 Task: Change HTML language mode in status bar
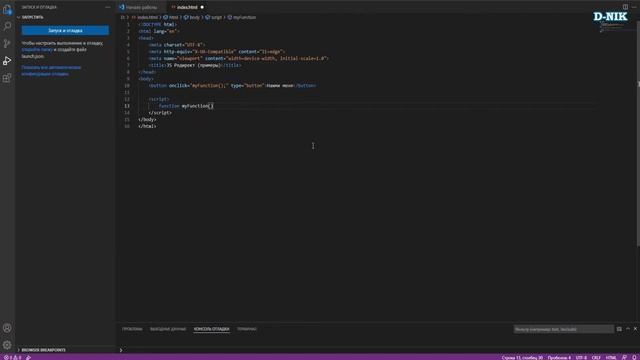point(611,358)
